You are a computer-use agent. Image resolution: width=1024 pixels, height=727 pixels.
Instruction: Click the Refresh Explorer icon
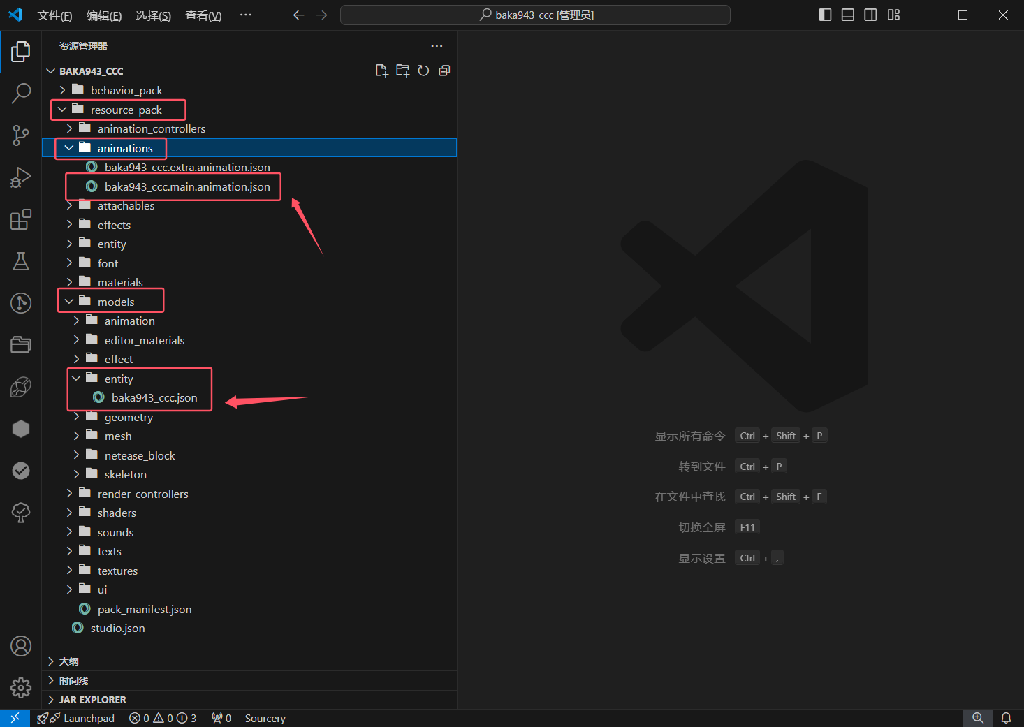pos(423,71)
